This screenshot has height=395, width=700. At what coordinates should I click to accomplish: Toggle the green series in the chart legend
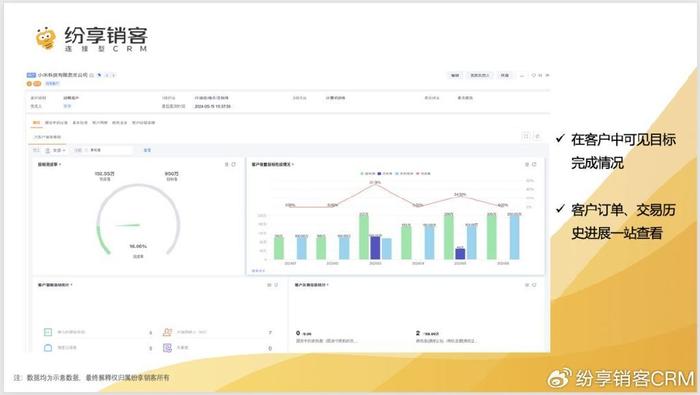[368, 173]
